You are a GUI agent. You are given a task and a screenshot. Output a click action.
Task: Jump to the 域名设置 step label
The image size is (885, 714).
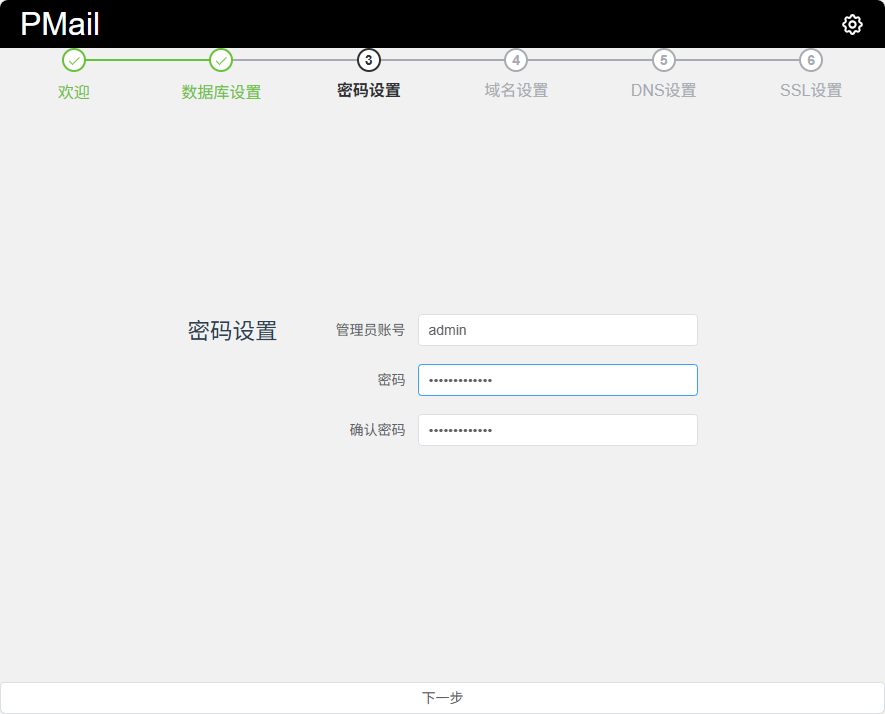[516, 90]
